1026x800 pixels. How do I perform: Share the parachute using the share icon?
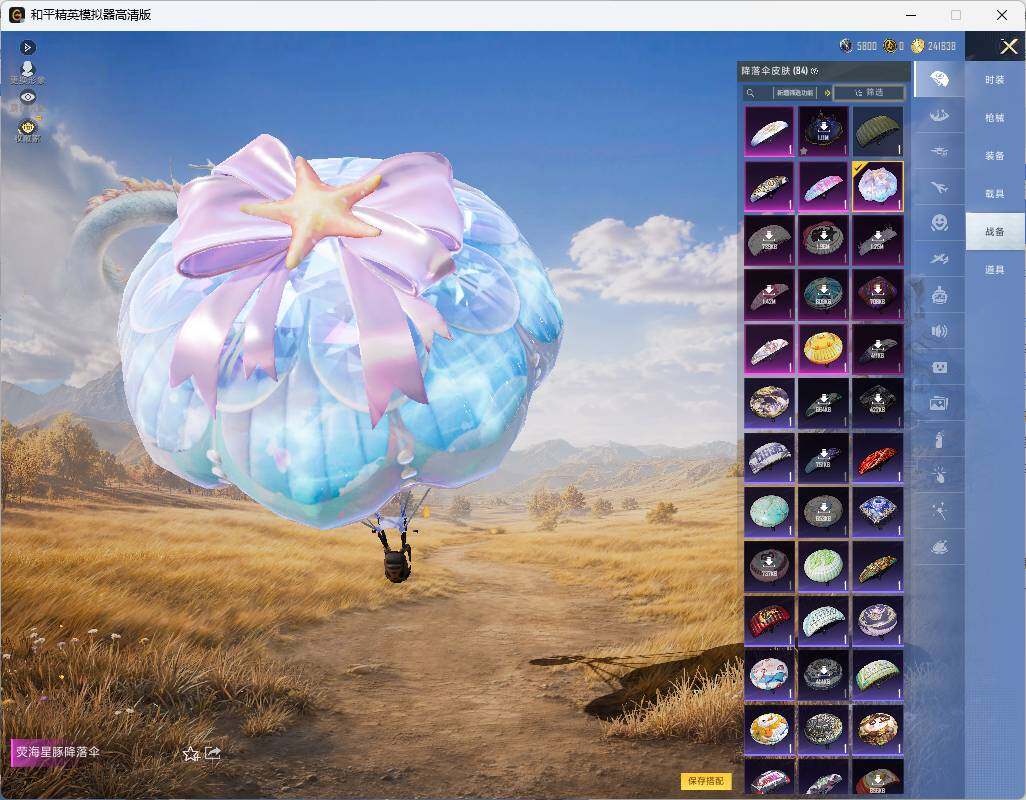pos(213,754)
